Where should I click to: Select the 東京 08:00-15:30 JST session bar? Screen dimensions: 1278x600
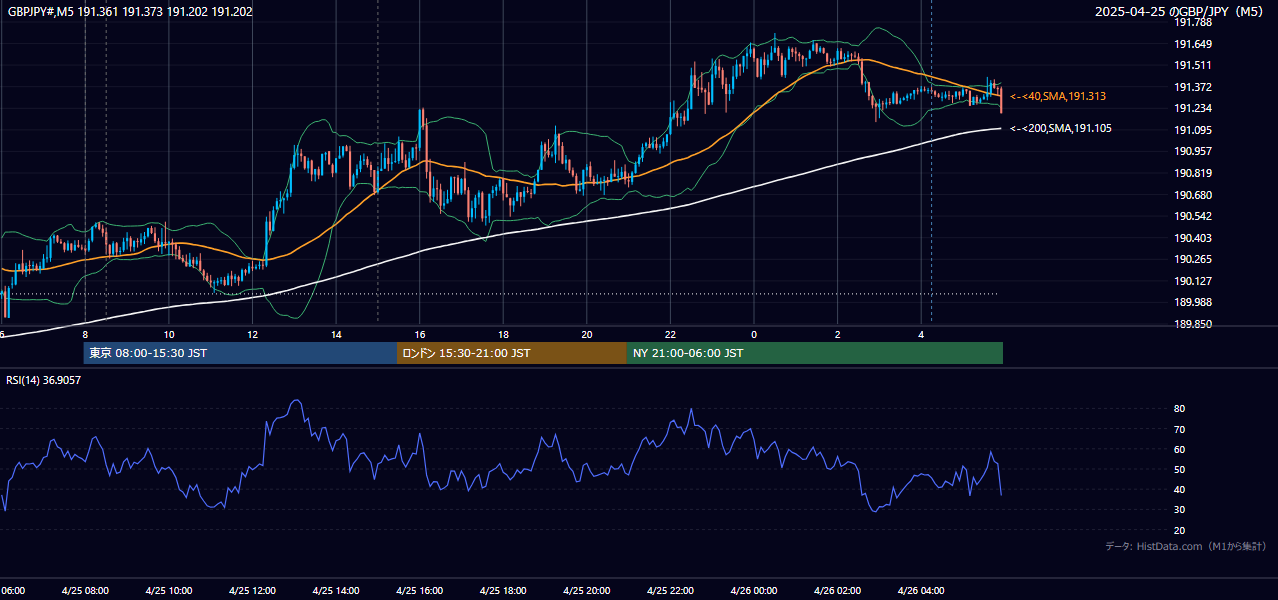pyautogui.click(x=240, y=353)
